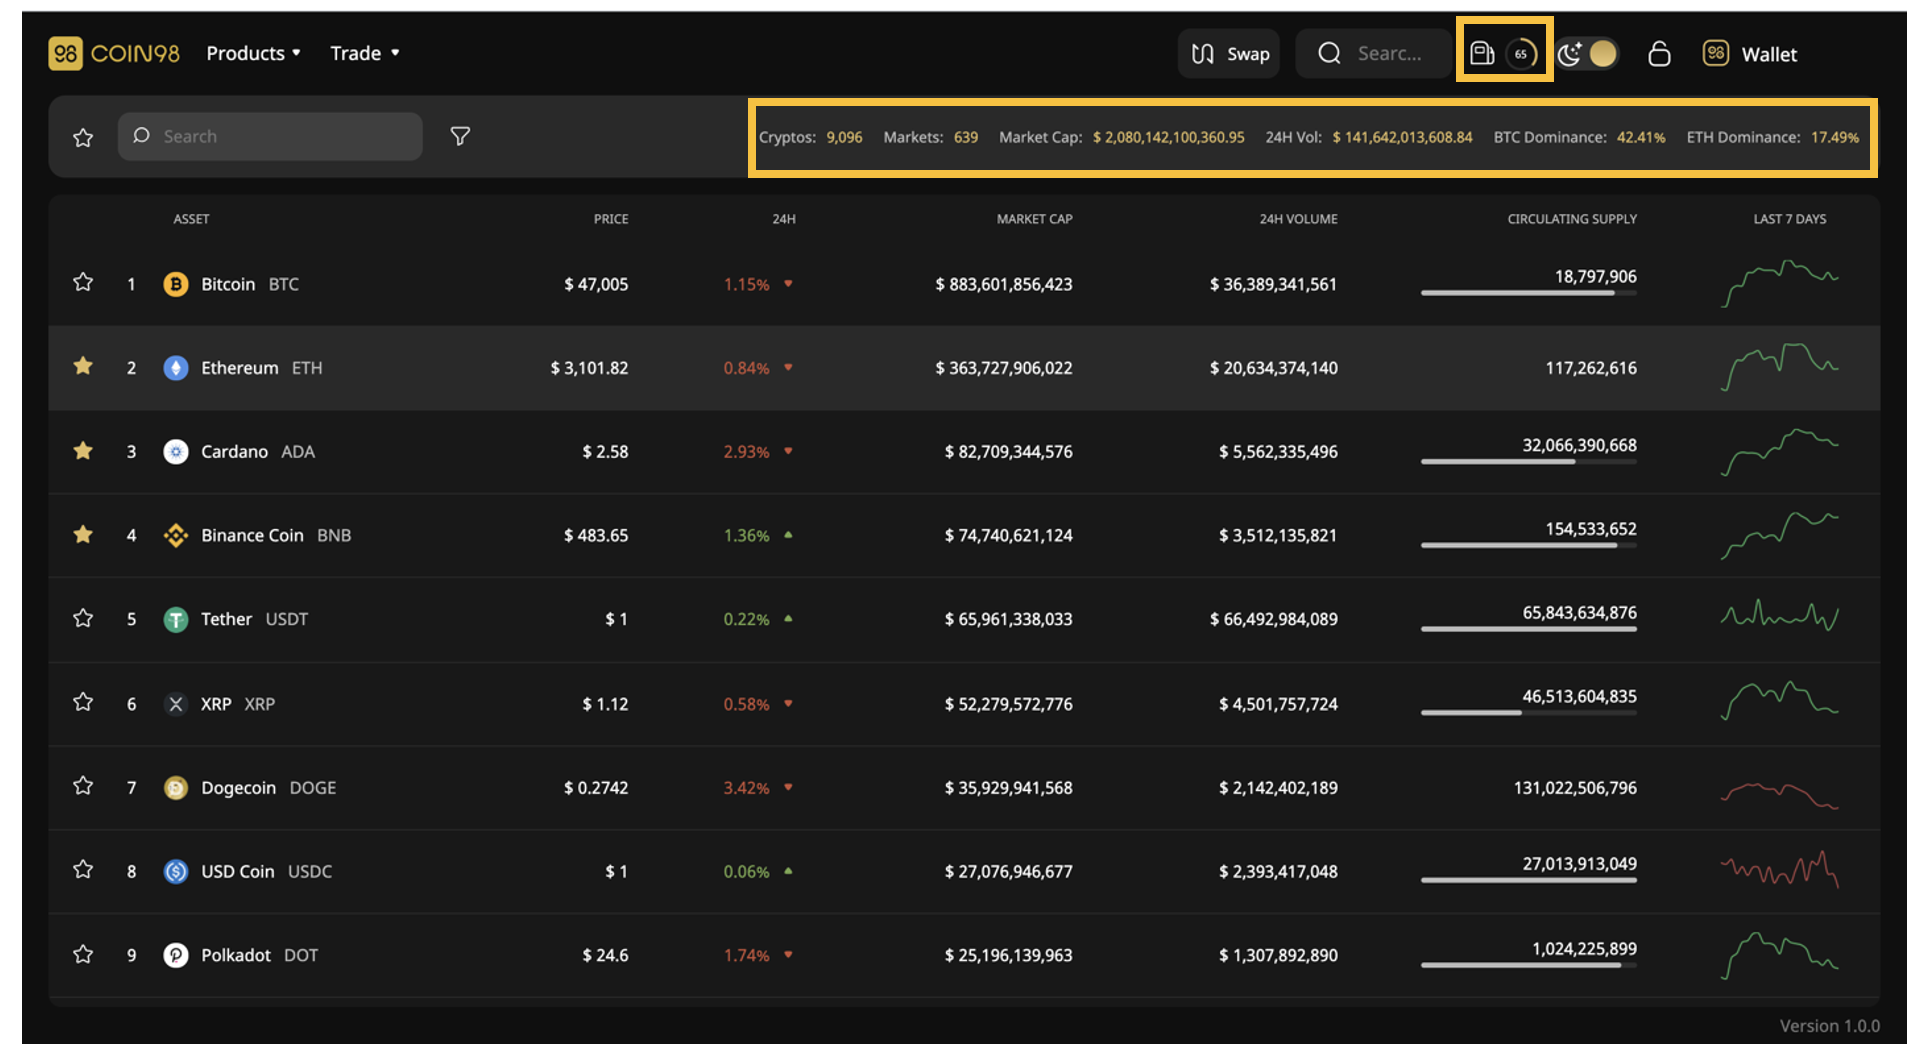
Task: Unfavorite Cardano via its star
Action: pyautogui.click(x=83, y=451)
